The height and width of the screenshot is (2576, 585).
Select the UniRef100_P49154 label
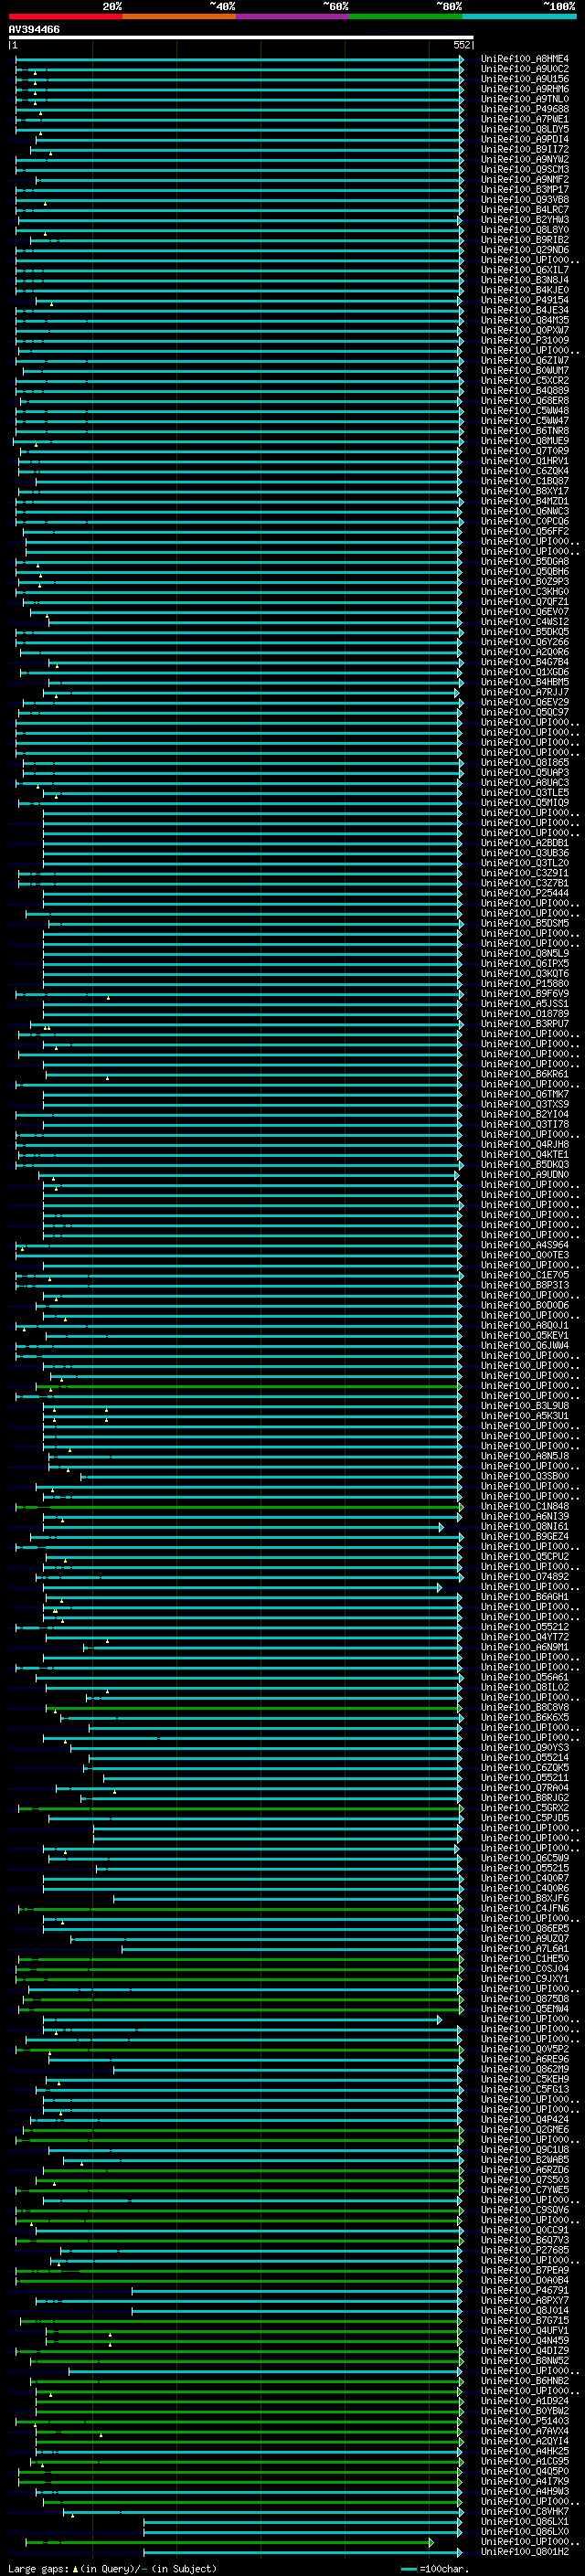525,300
